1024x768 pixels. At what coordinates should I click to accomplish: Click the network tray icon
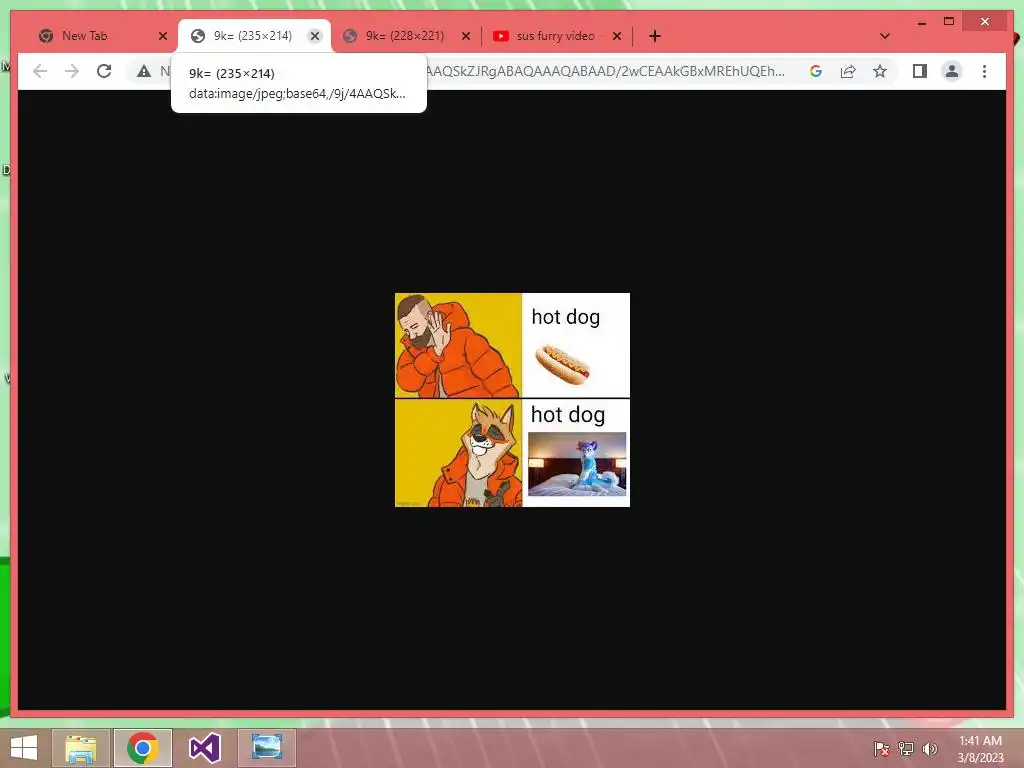[906, 749]
